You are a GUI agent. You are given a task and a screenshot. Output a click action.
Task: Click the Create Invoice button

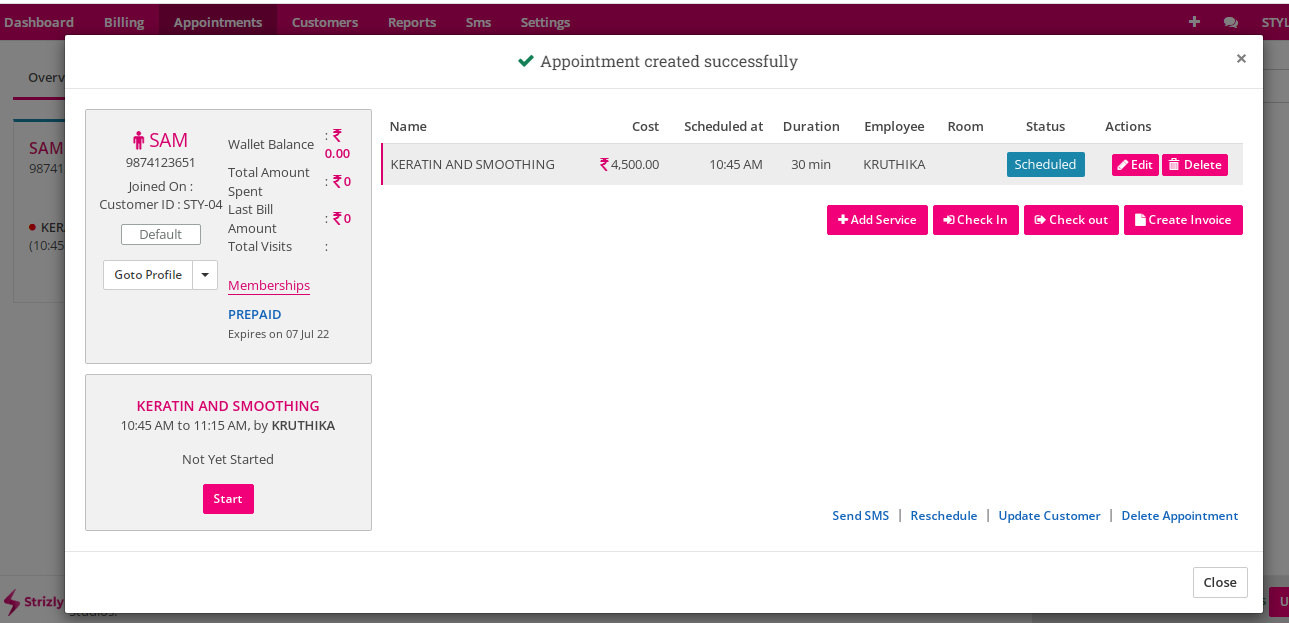[x=1183, y=220]
